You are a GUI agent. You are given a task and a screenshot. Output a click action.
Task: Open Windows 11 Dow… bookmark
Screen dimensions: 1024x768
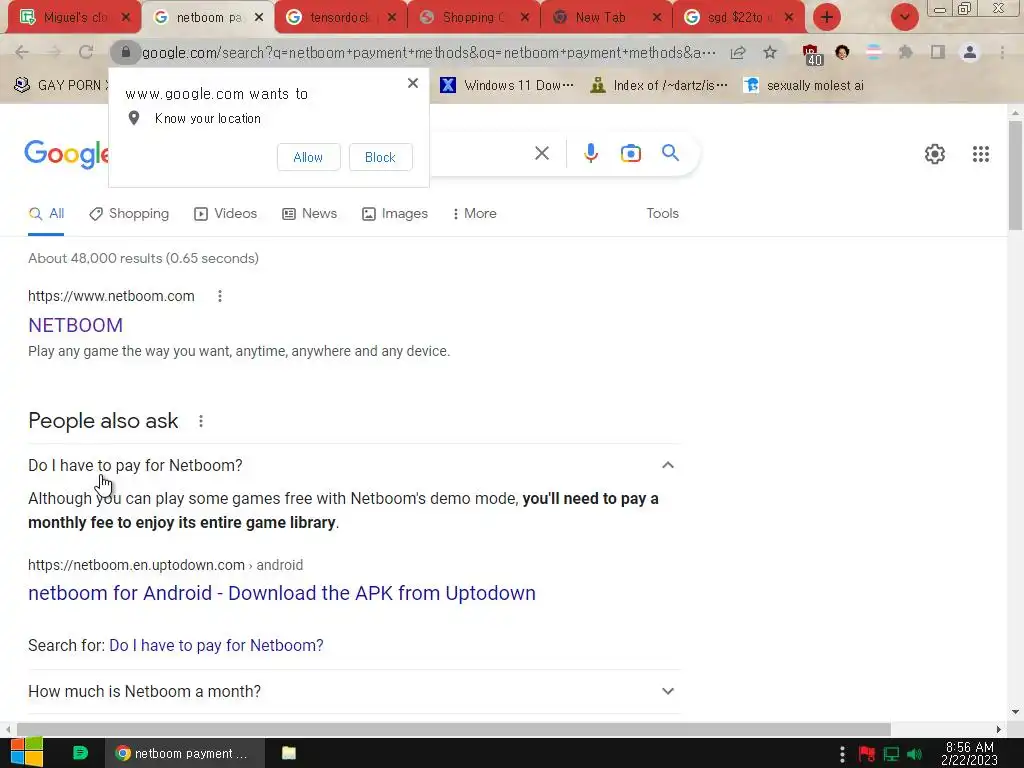pos(507,86)
